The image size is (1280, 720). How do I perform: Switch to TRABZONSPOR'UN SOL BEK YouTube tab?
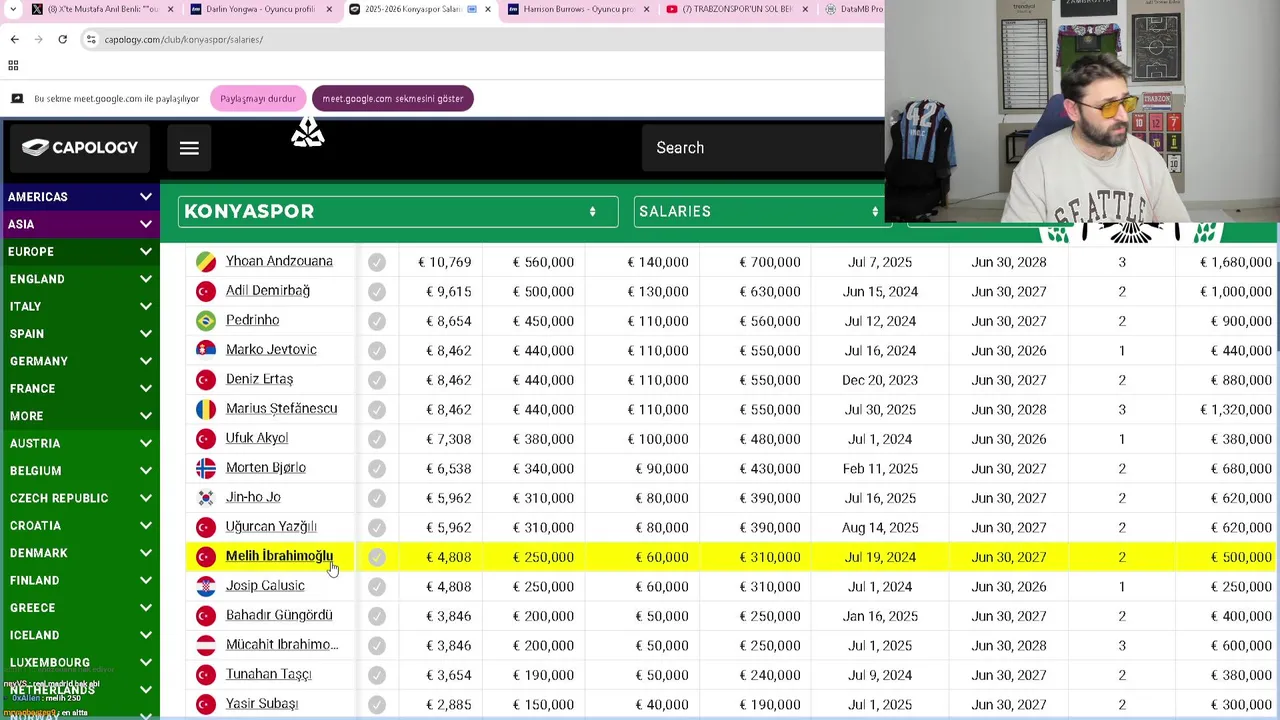[x=736, y=9]
